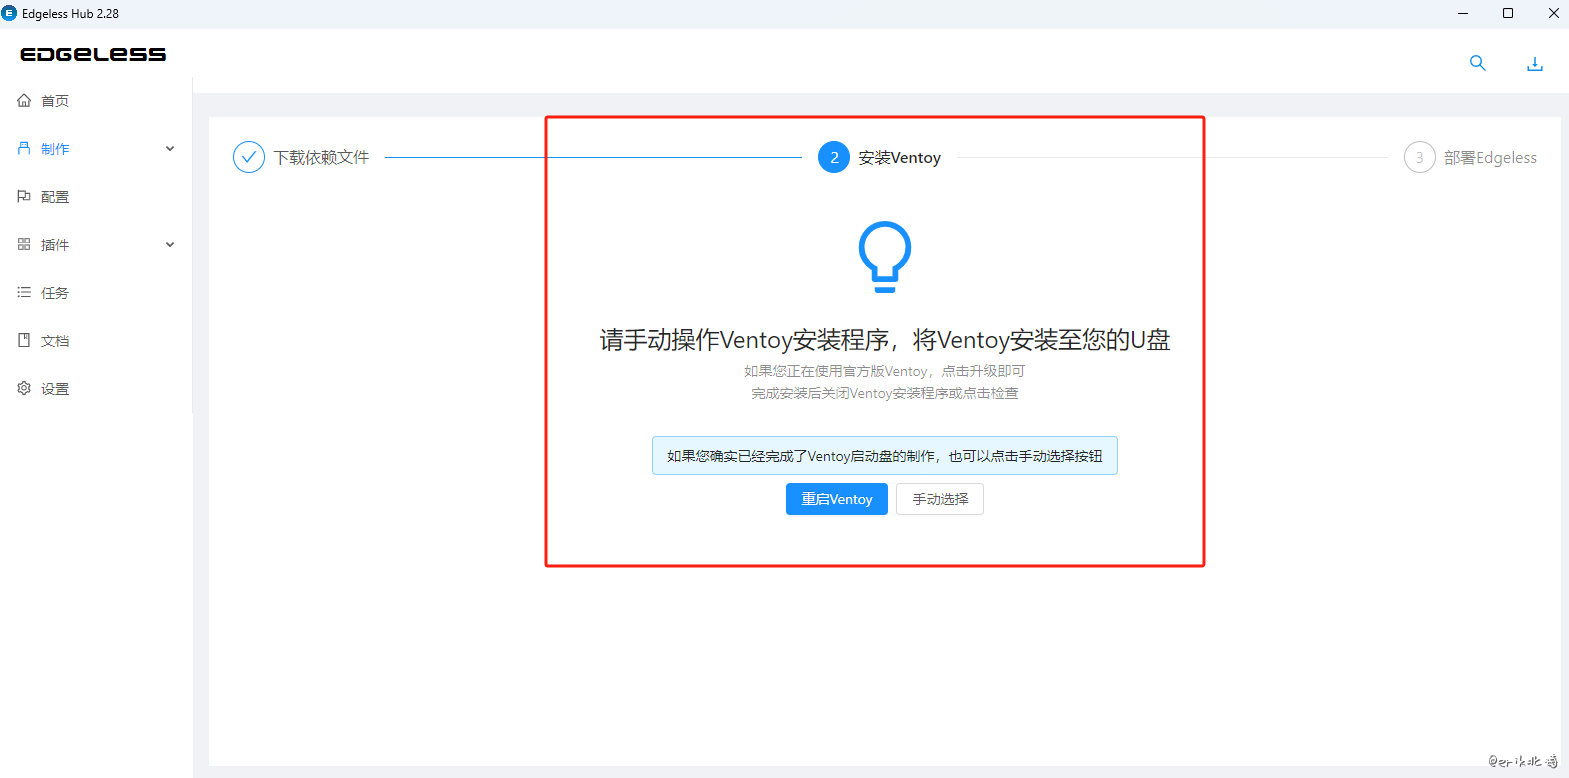
Task: Click the 重启Ventoy button
Action: click(x=836, y=499)
